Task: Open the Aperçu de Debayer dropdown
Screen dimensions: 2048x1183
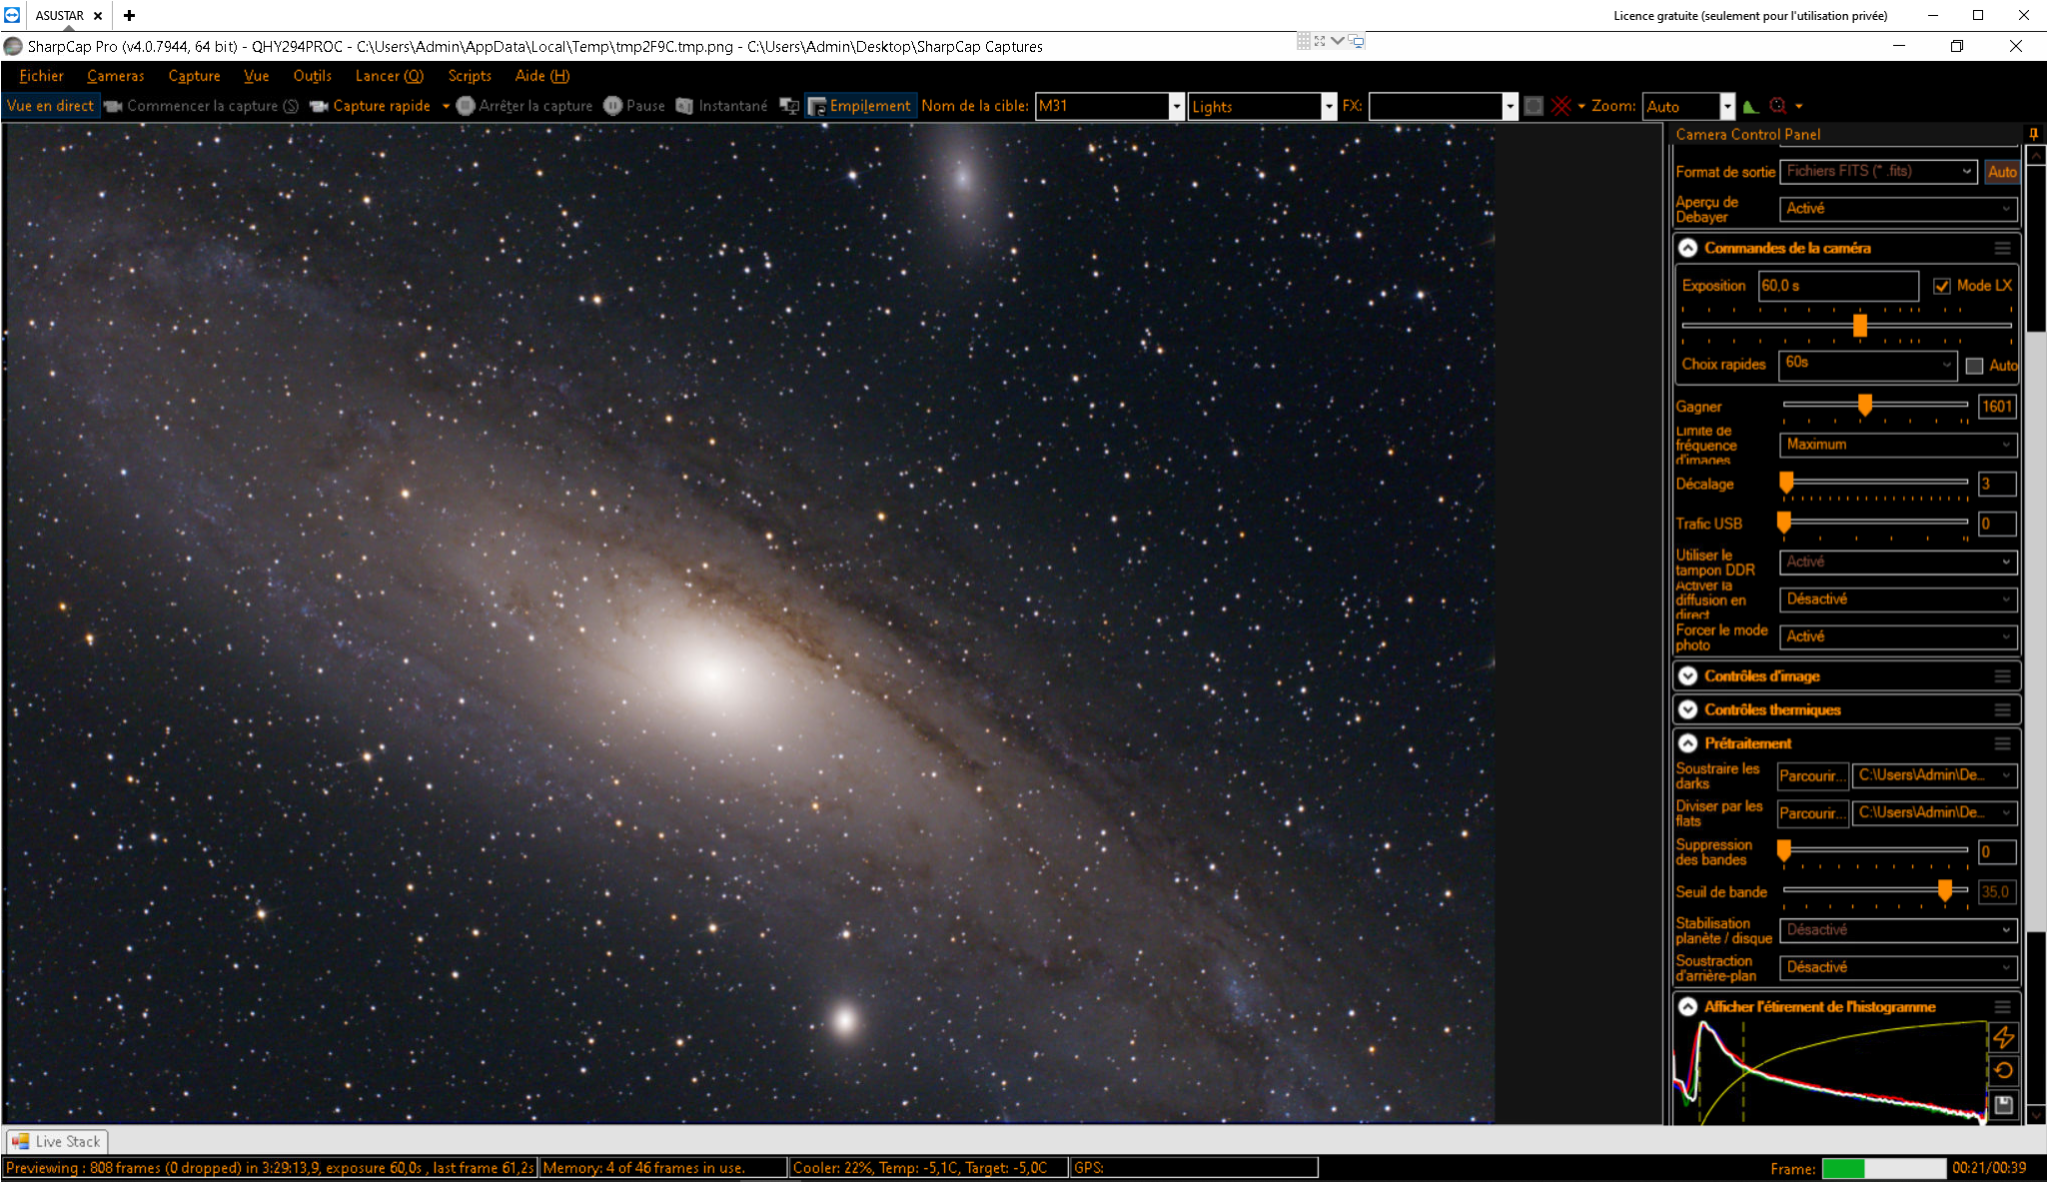Action: point(1898,209)
